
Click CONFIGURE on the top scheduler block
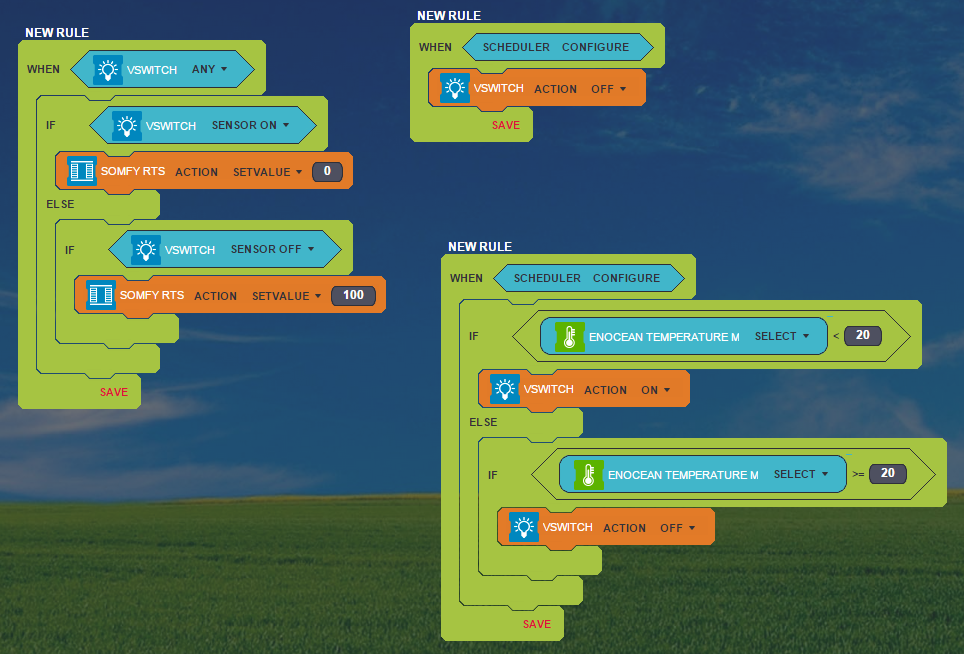click(595, 47)
